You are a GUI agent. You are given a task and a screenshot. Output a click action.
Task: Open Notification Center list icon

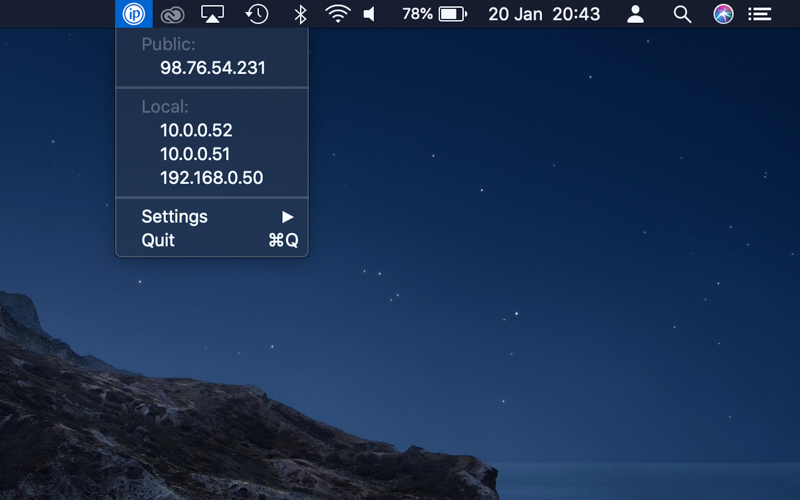[760, 14]
